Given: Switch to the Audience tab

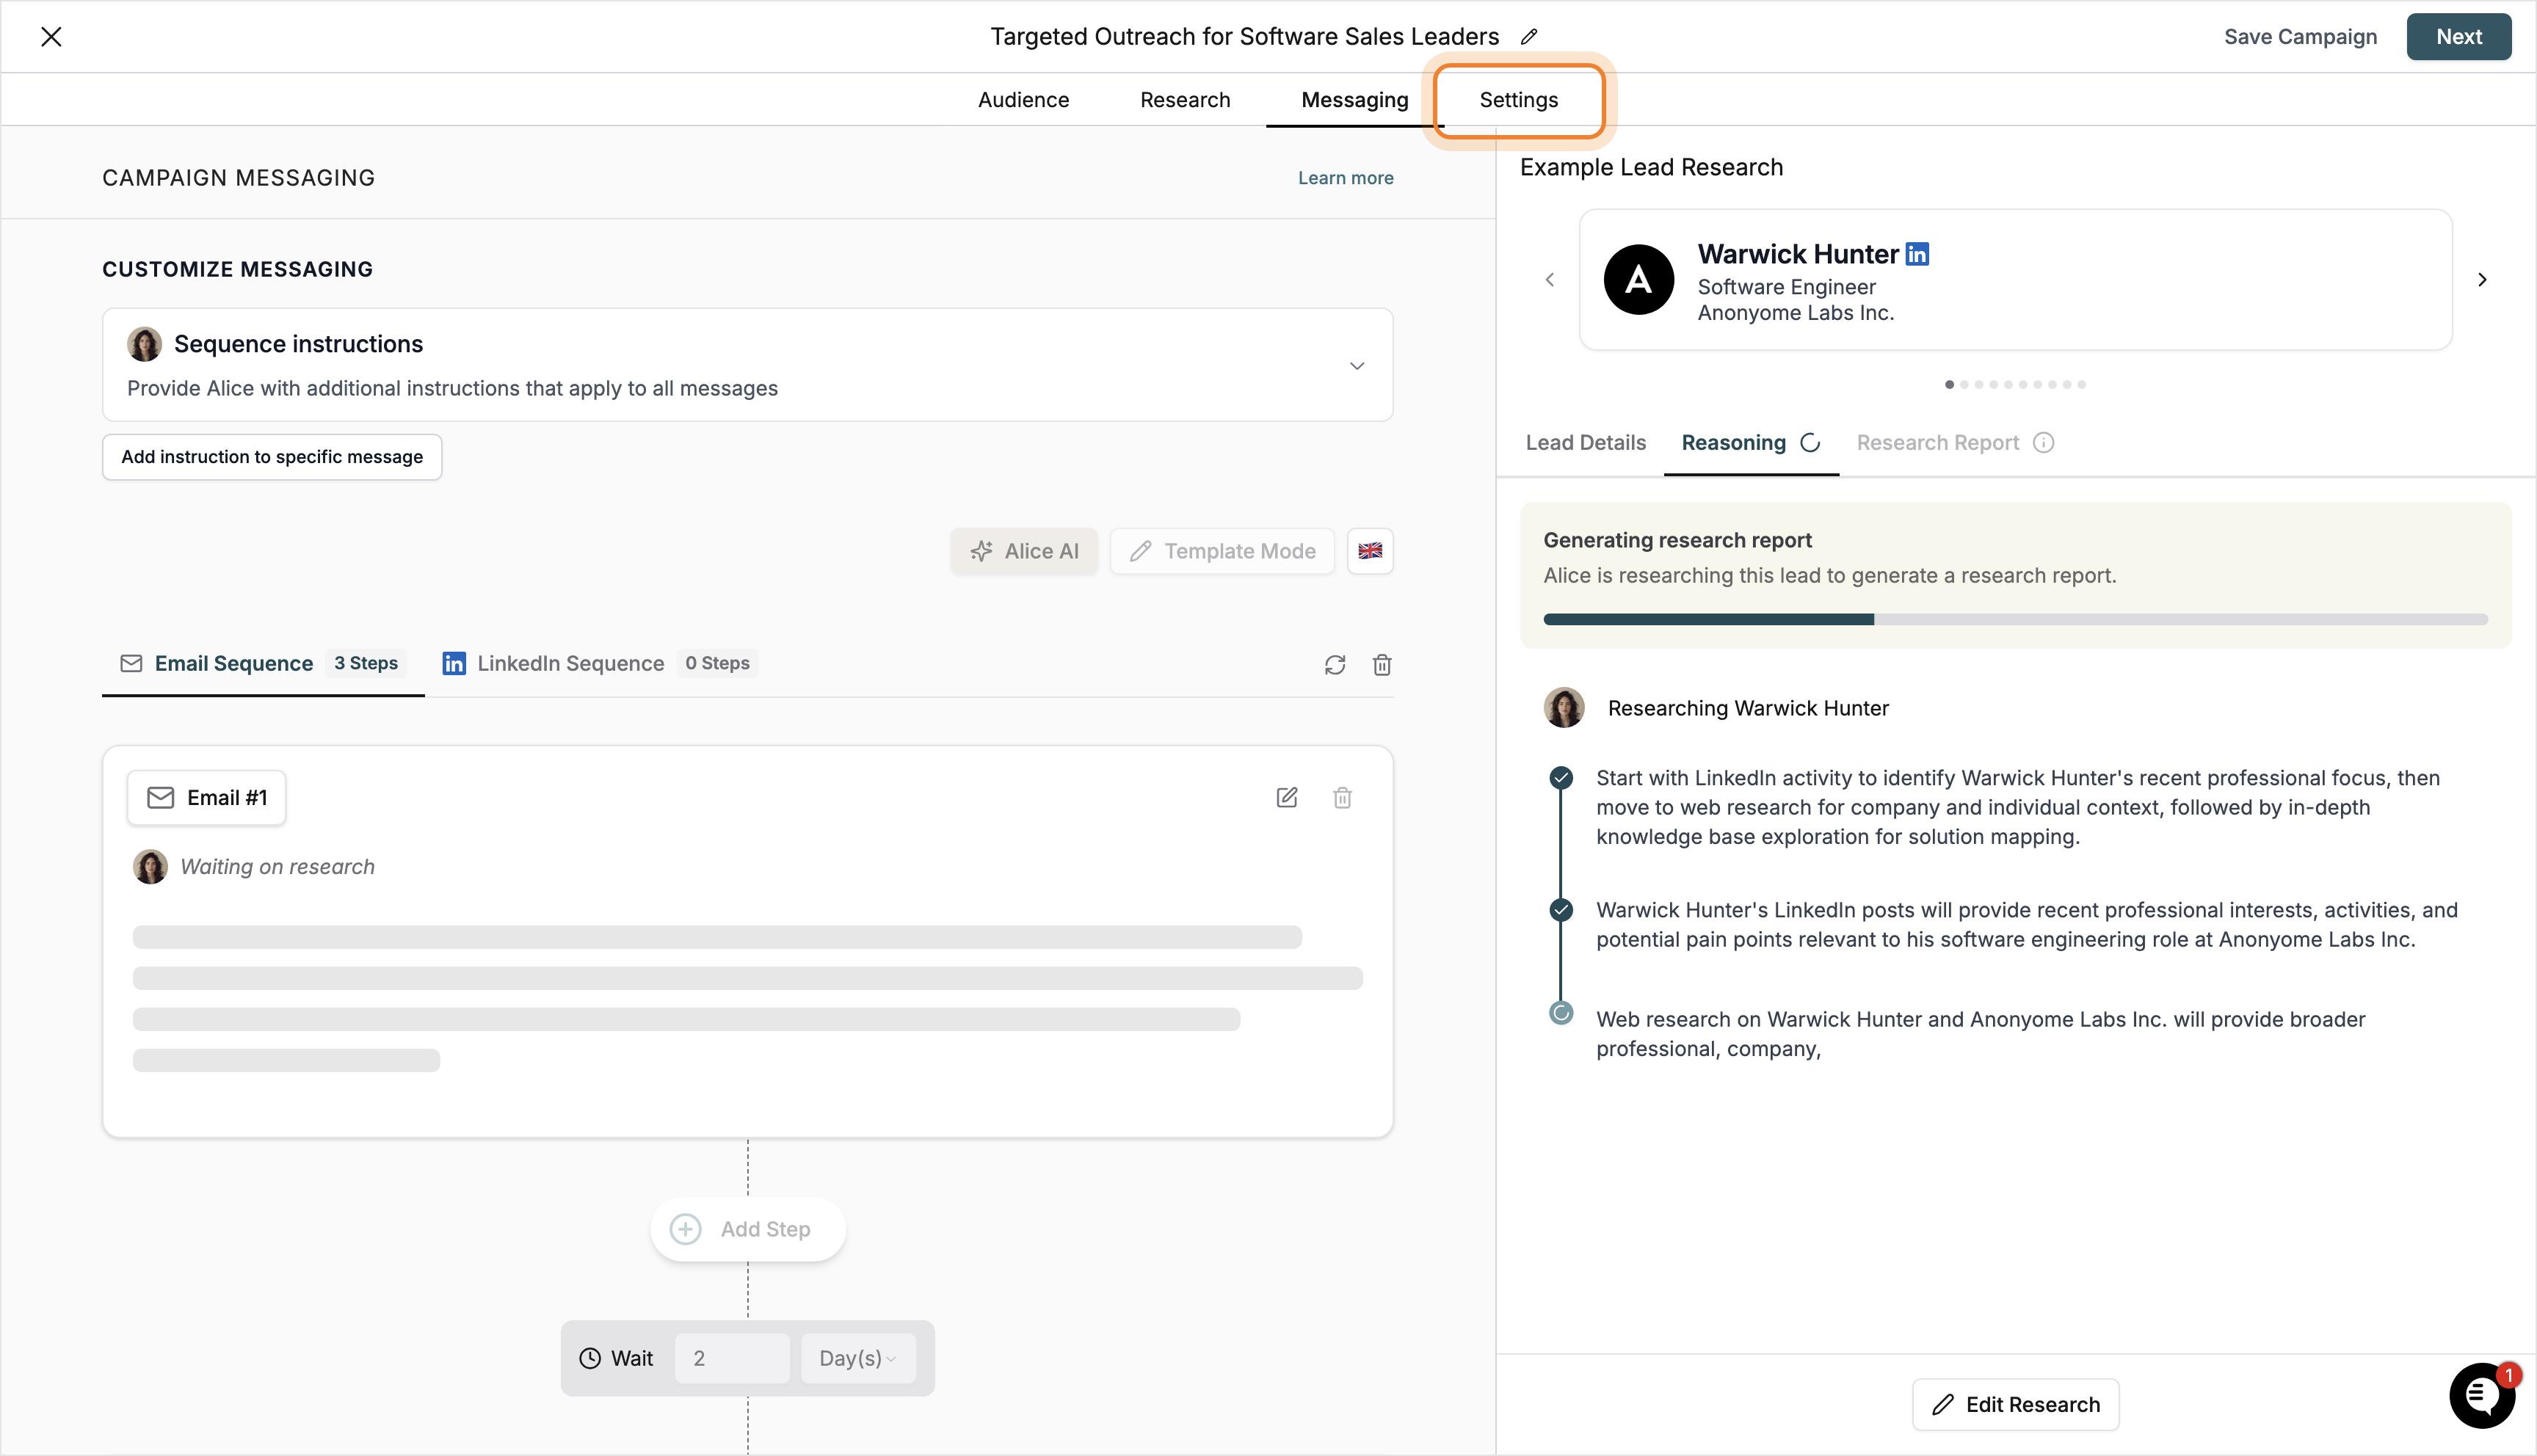Looking at the screenshot, I should 1023,99.
